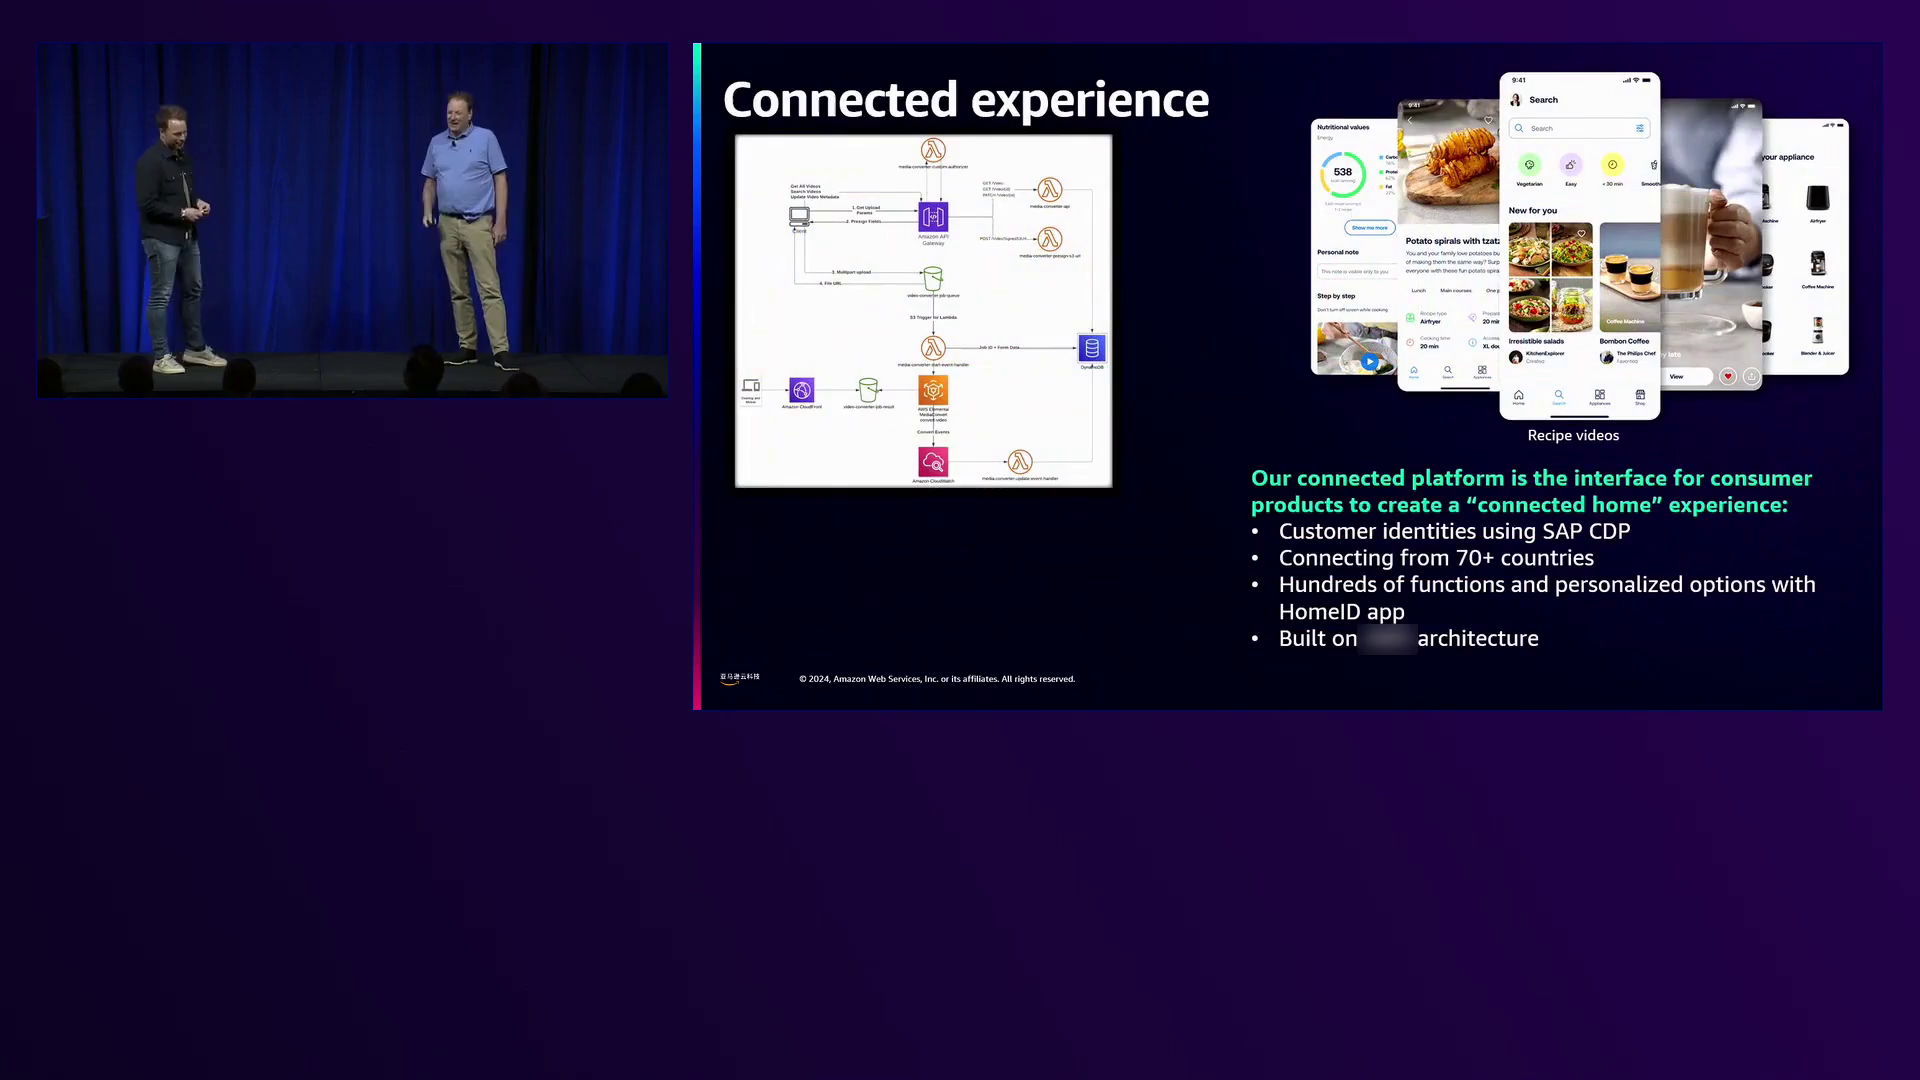This screenshot has height=1080, width=1920.
Task: Click the Amazon CloudWatch icon
Action: coord(933,462)
